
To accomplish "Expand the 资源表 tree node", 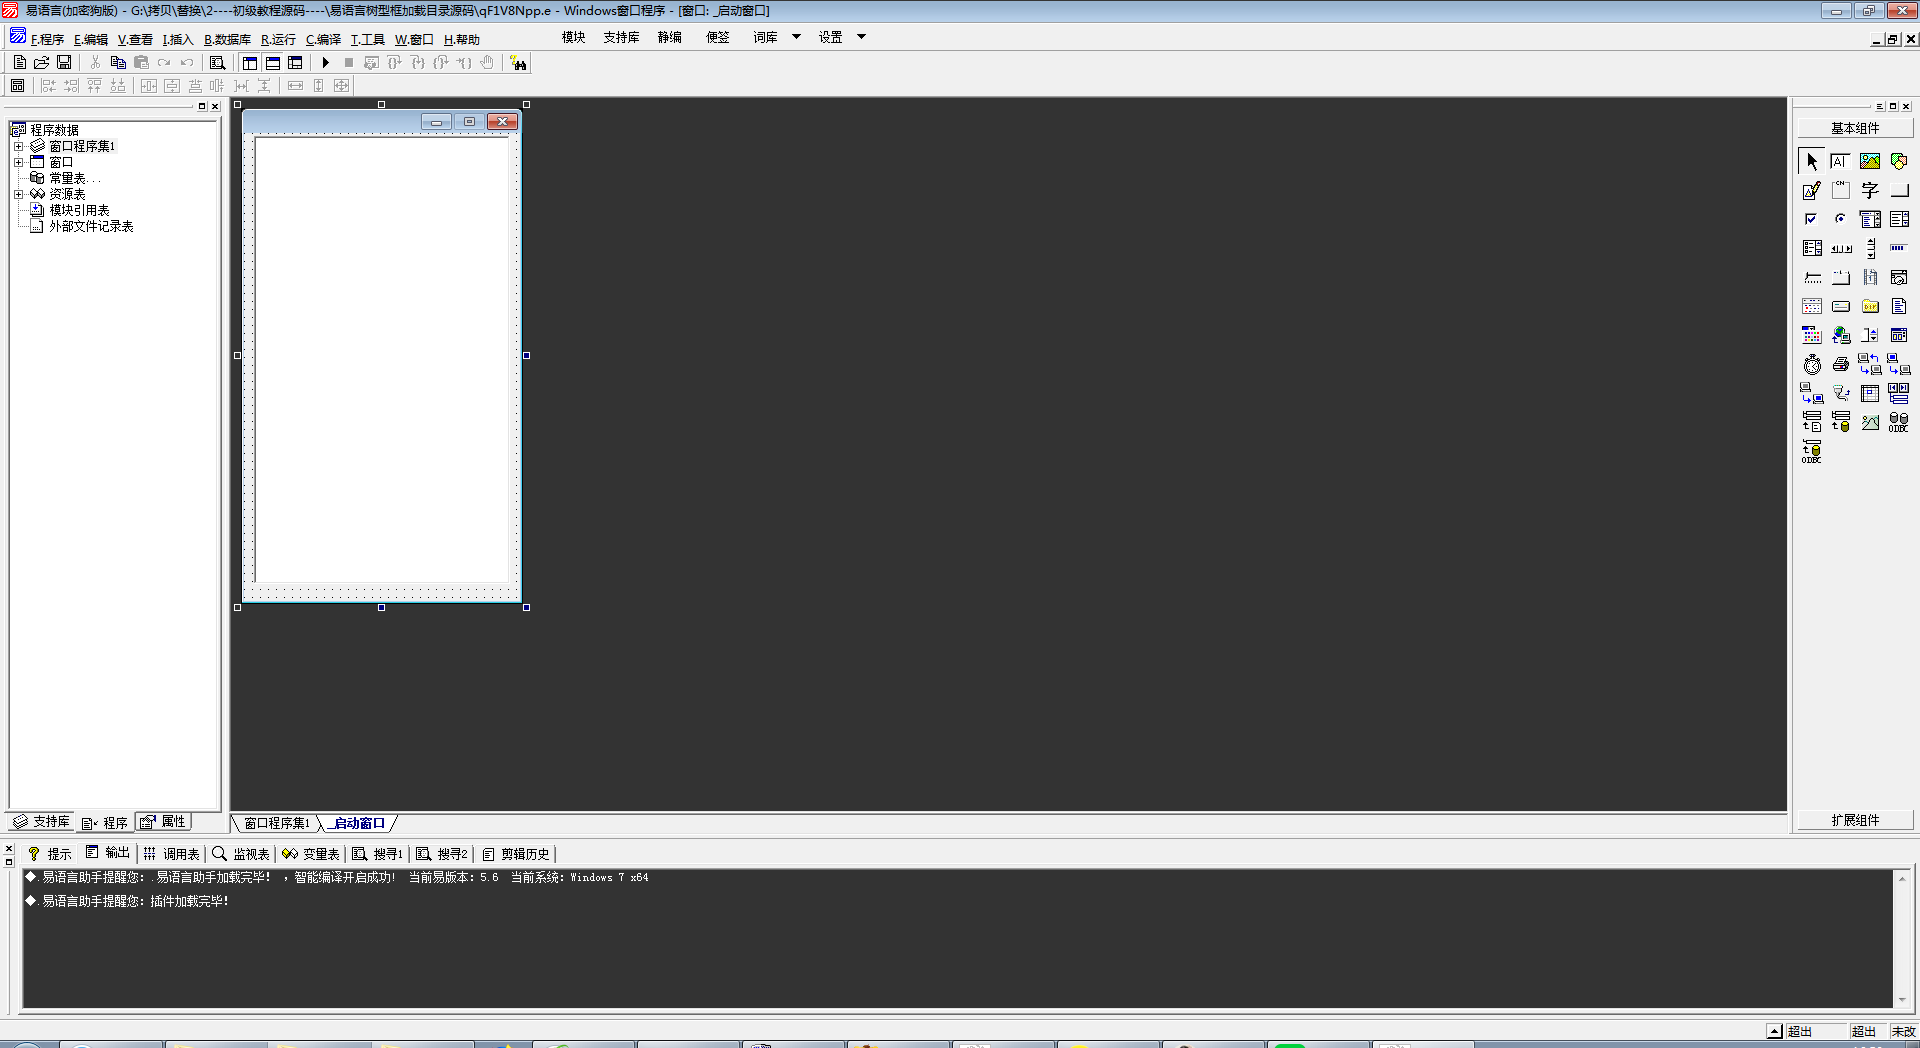I will click(x=18, y=194).
